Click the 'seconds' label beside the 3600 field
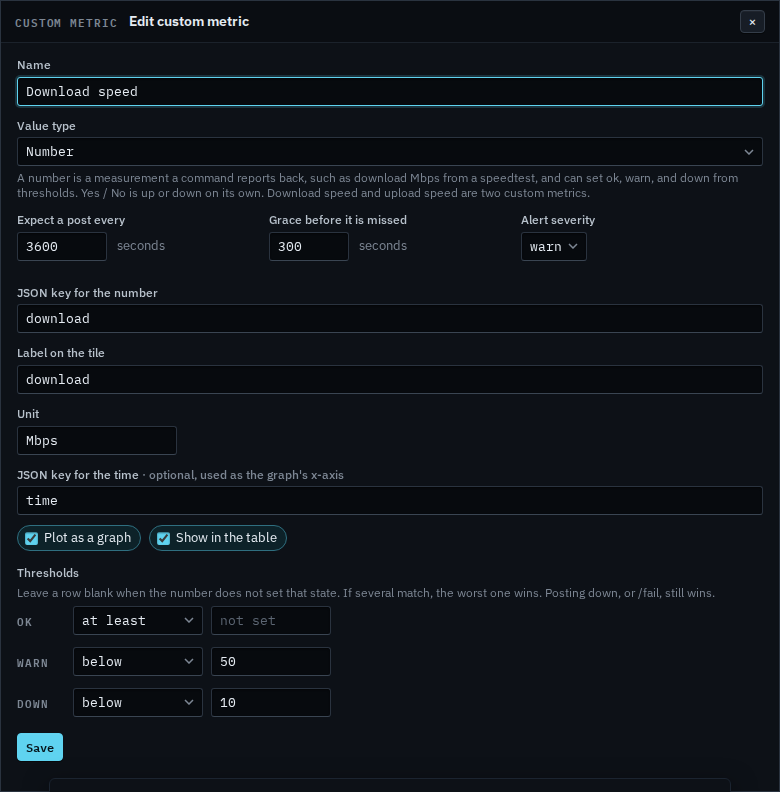This screenshot has height=792, width=780. click(x=141, y=246)
